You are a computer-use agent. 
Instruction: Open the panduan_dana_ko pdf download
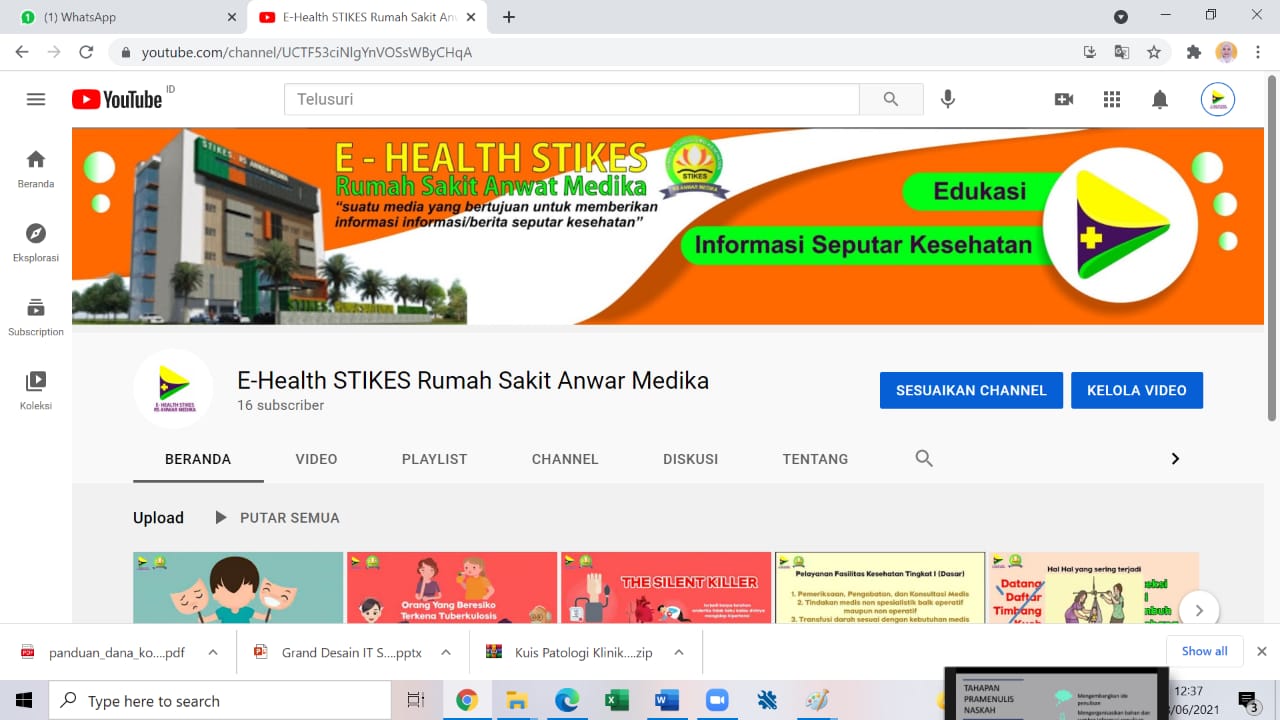[104, 652]
